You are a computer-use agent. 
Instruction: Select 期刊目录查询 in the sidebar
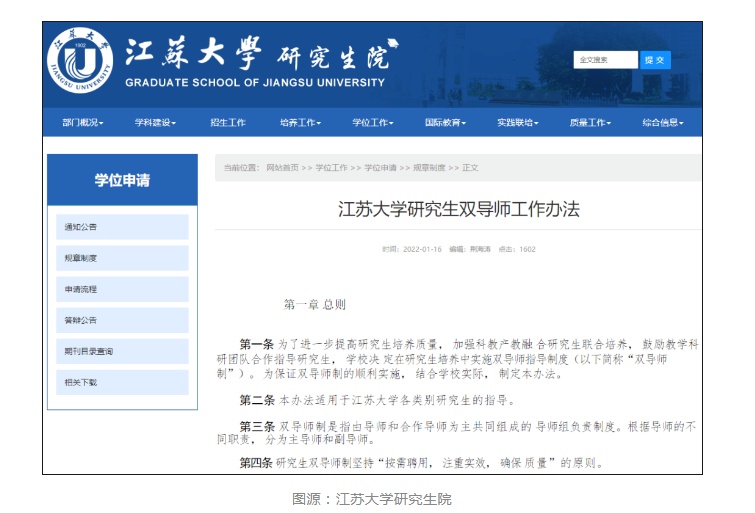pyautogui.click(x=122, y=351)
